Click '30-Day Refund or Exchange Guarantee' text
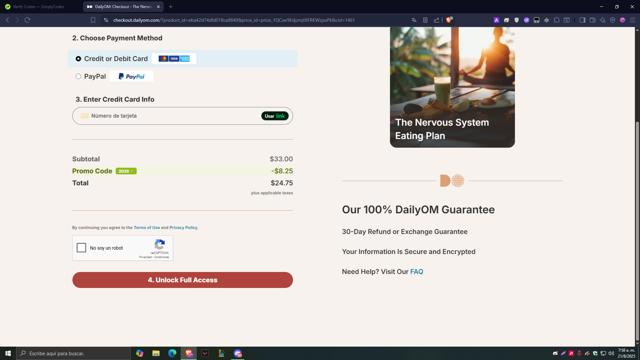 [x=404, y=231]
